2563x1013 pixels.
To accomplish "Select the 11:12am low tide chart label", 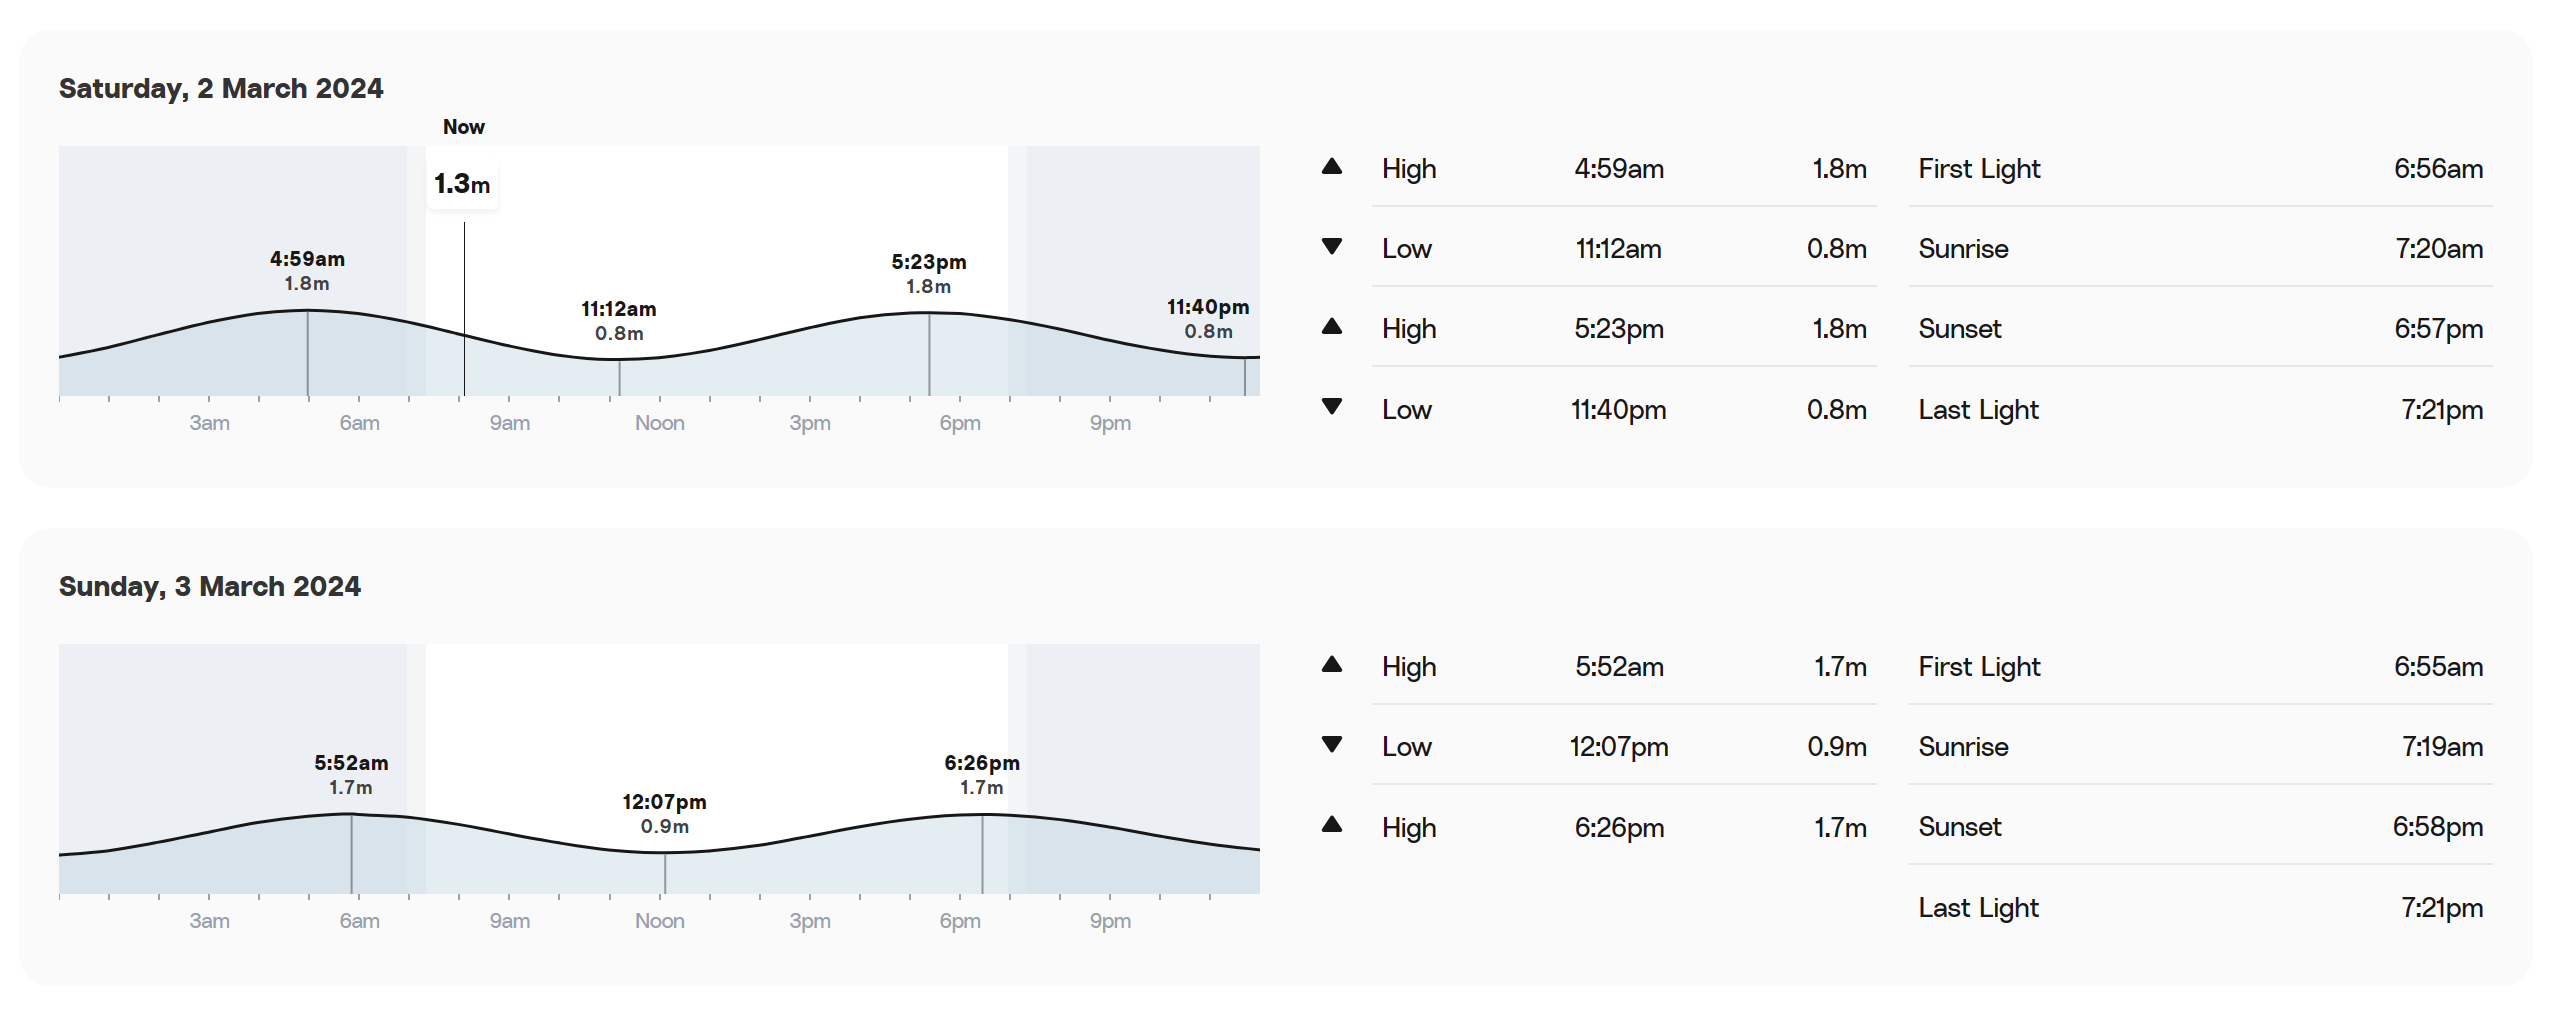I will (619, 320).
